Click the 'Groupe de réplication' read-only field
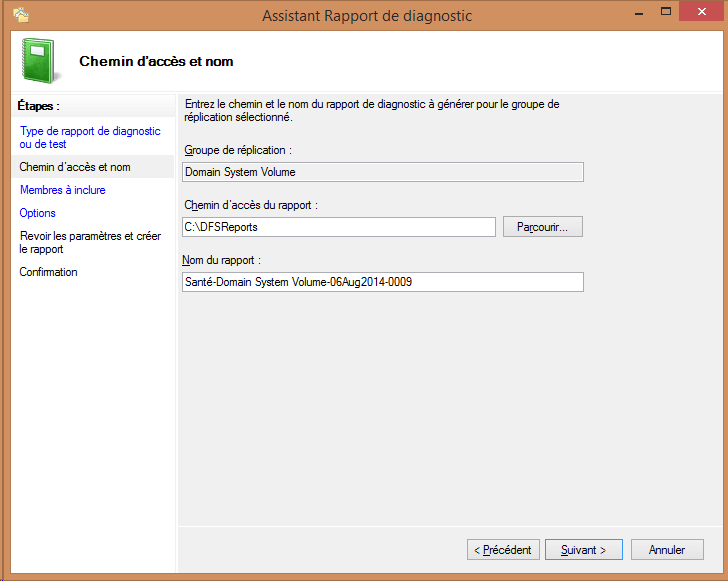Viewport: 728px width, 581px height. [x=382, y=171]
